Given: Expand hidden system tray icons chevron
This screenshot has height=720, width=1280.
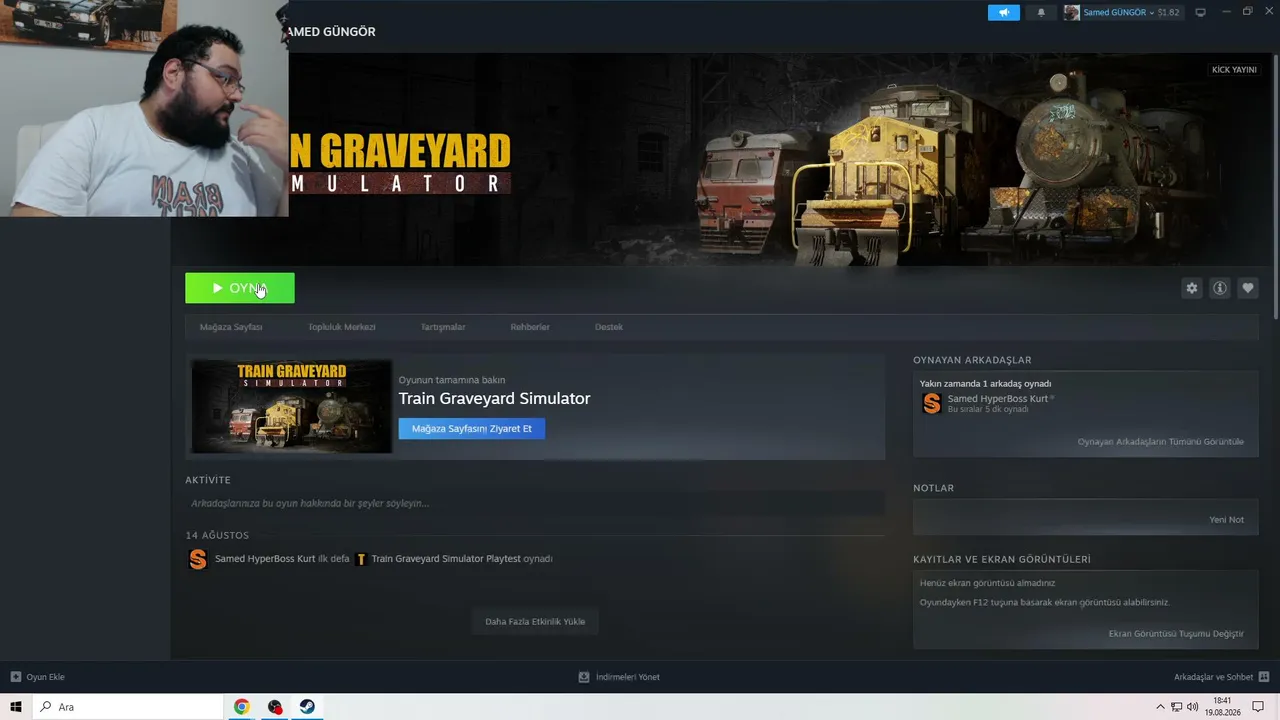Looking at the screenshot, I should point(1160,707).
